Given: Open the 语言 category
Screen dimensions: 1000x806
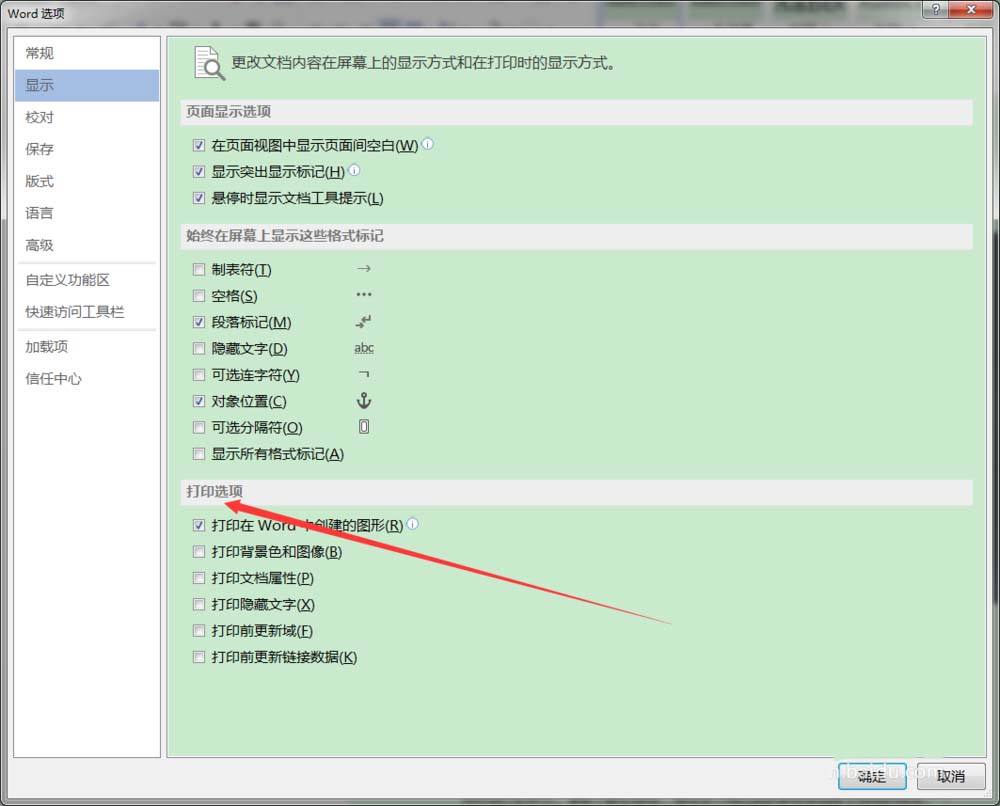Looking at the screenshot, I should [87, 213].
